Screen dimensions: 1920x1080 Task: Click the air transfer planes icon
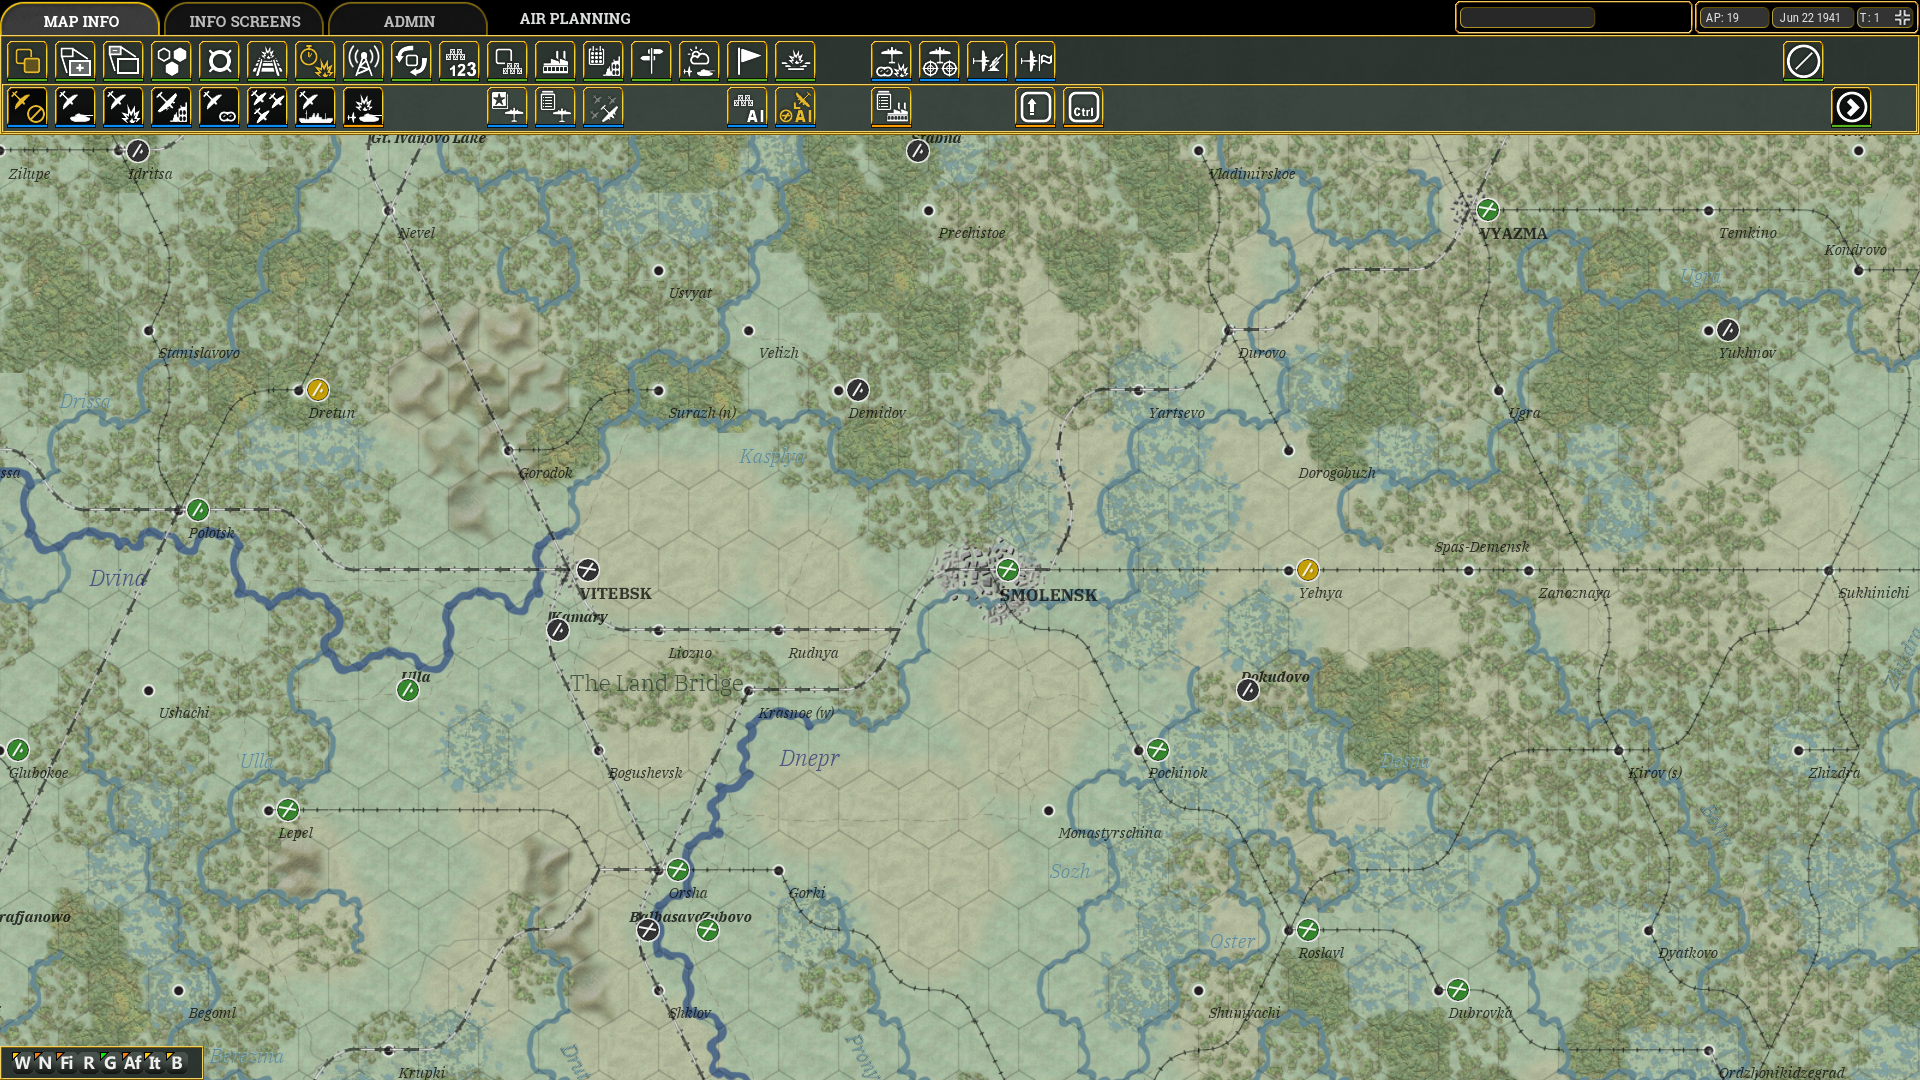coord(603,107)
